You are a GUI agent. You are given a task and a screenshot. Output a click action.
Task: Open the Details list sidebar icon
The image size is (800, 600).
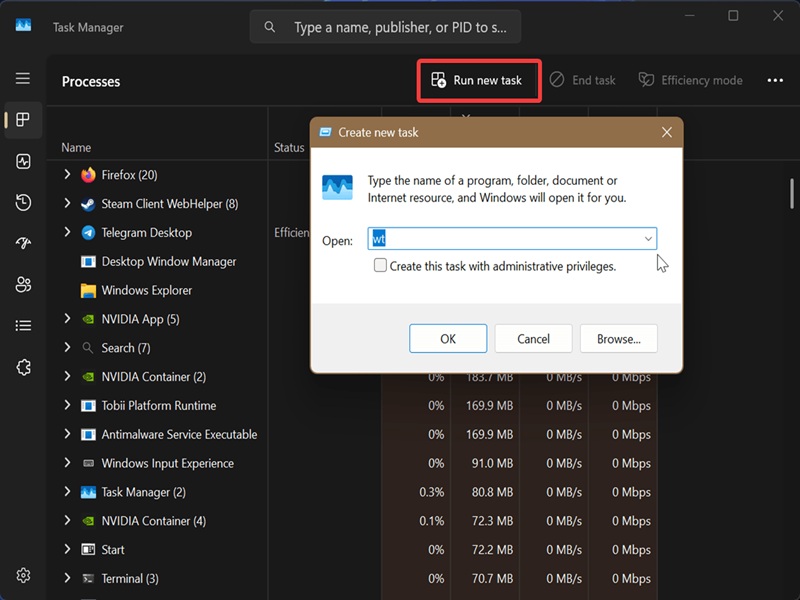point(23,326)
